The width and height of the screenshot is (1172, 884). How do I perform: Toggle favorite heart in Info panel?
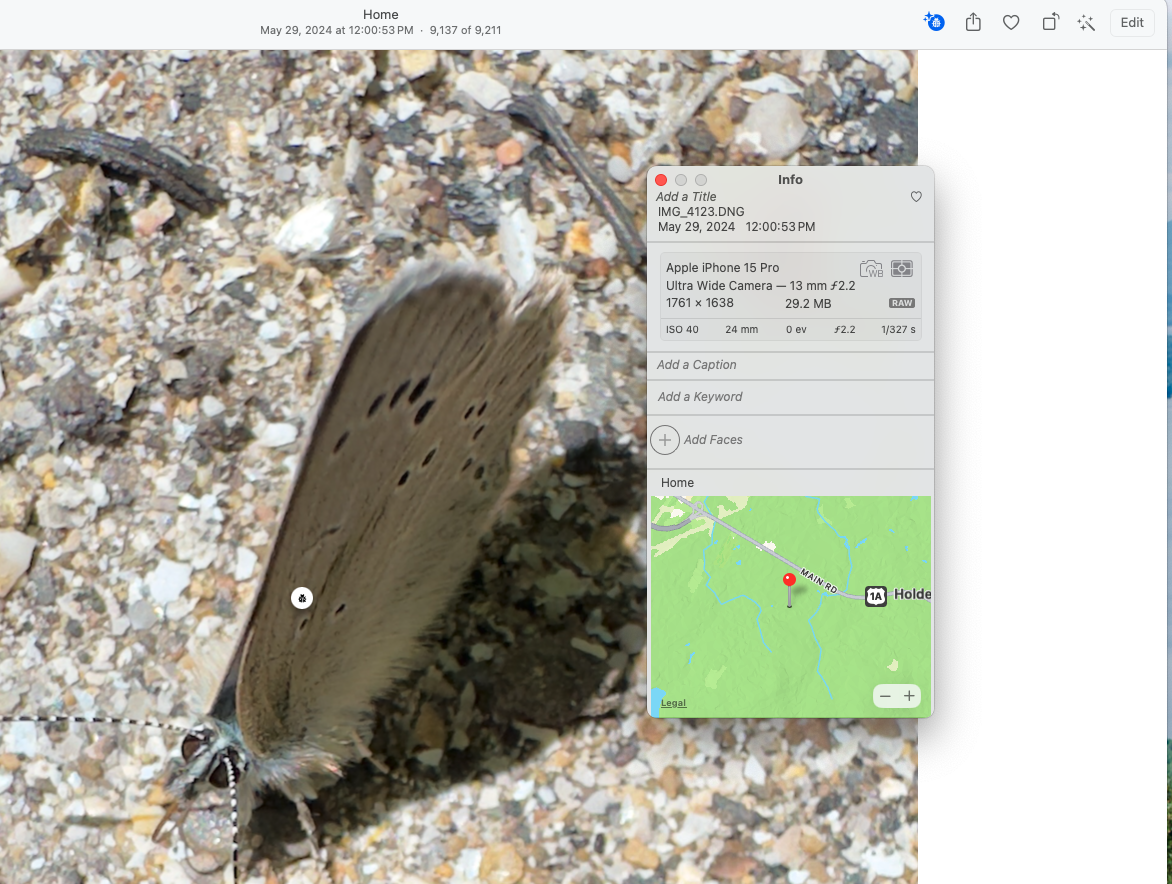(916, 197)
